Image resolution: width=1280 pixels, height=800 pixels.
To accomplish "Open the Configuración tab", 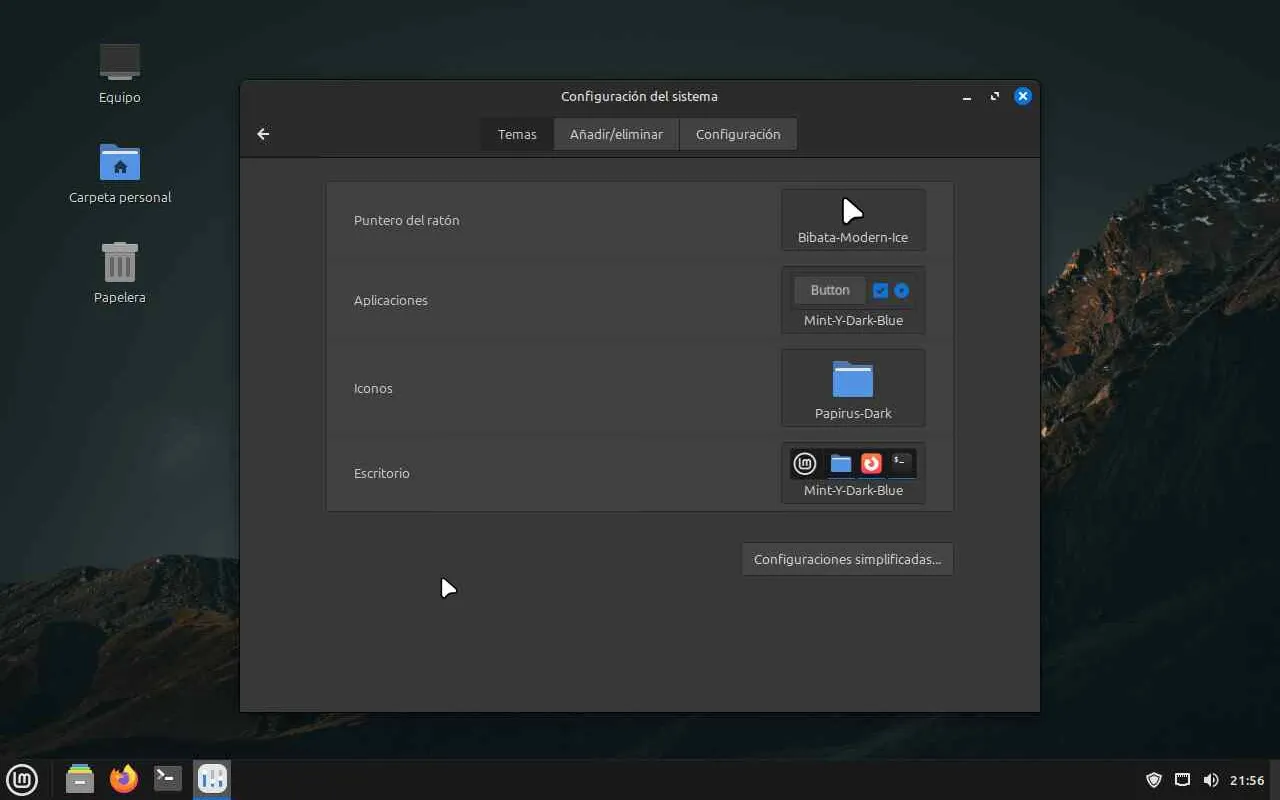I will click(738, 134).
